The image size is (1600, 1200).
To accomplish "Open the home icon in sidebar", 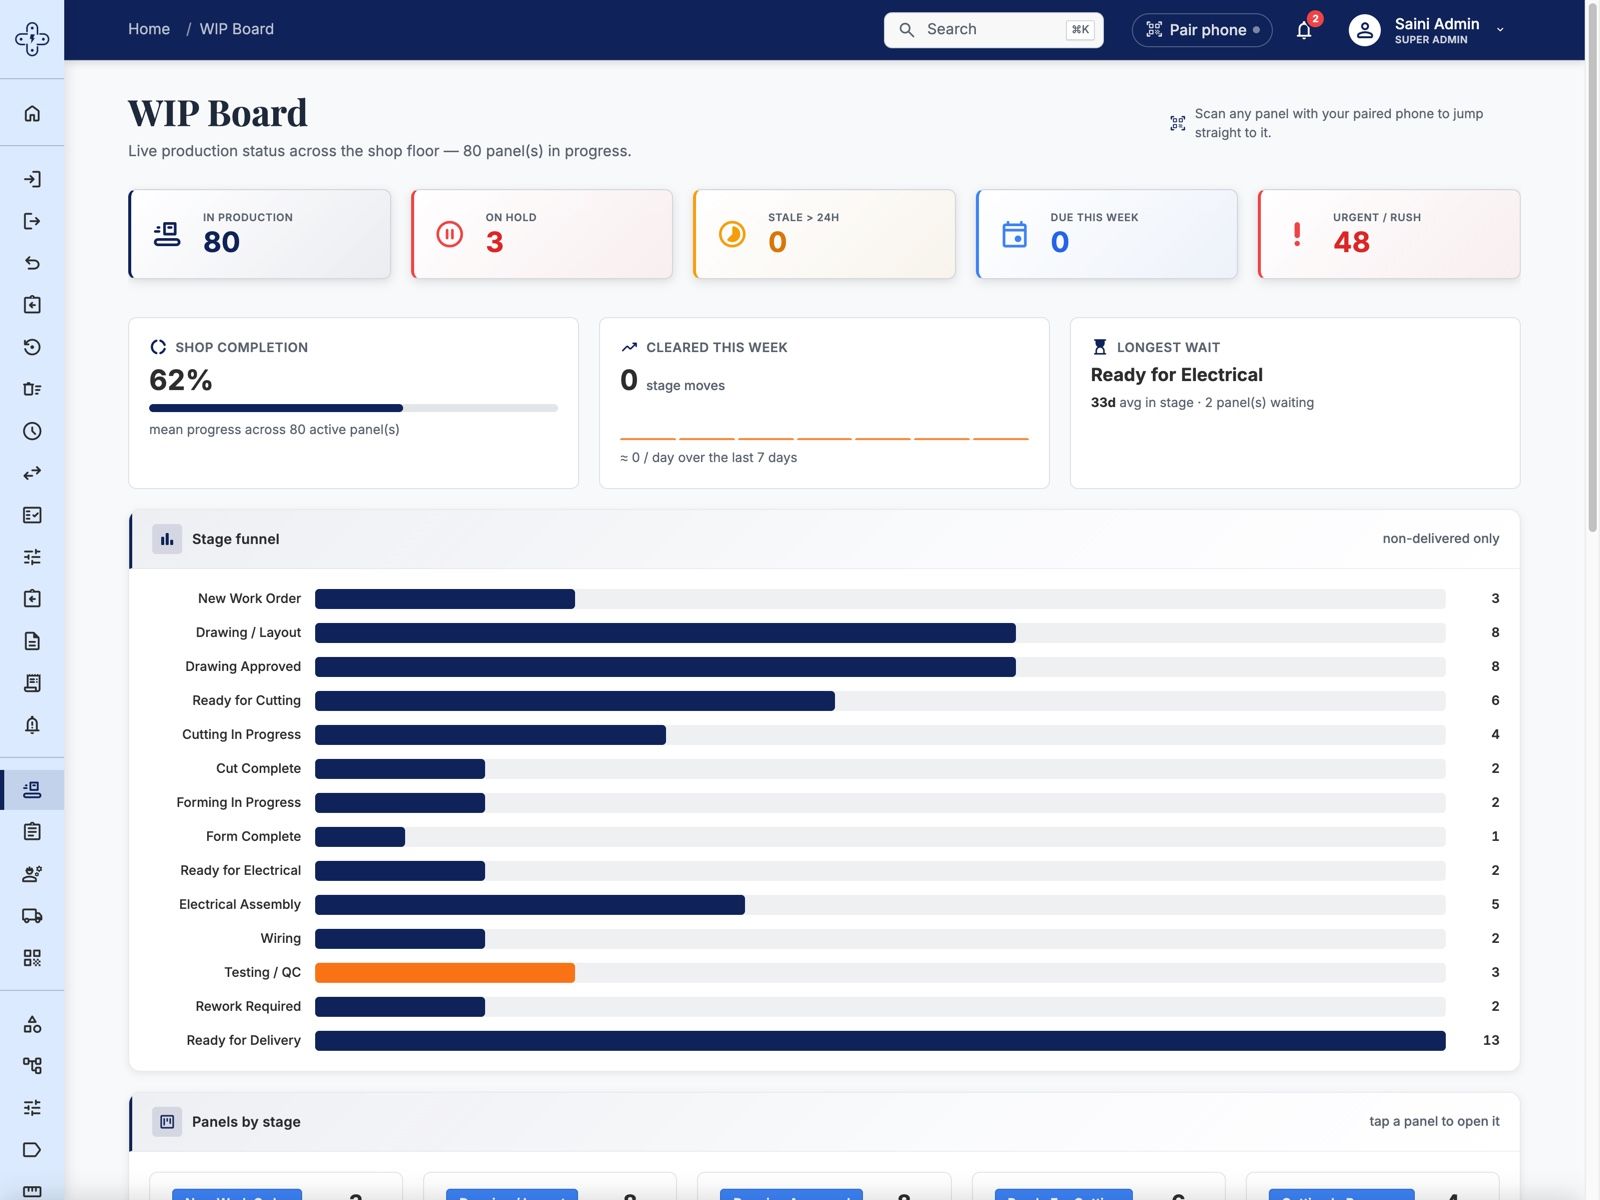I will [x=32, y=113].
